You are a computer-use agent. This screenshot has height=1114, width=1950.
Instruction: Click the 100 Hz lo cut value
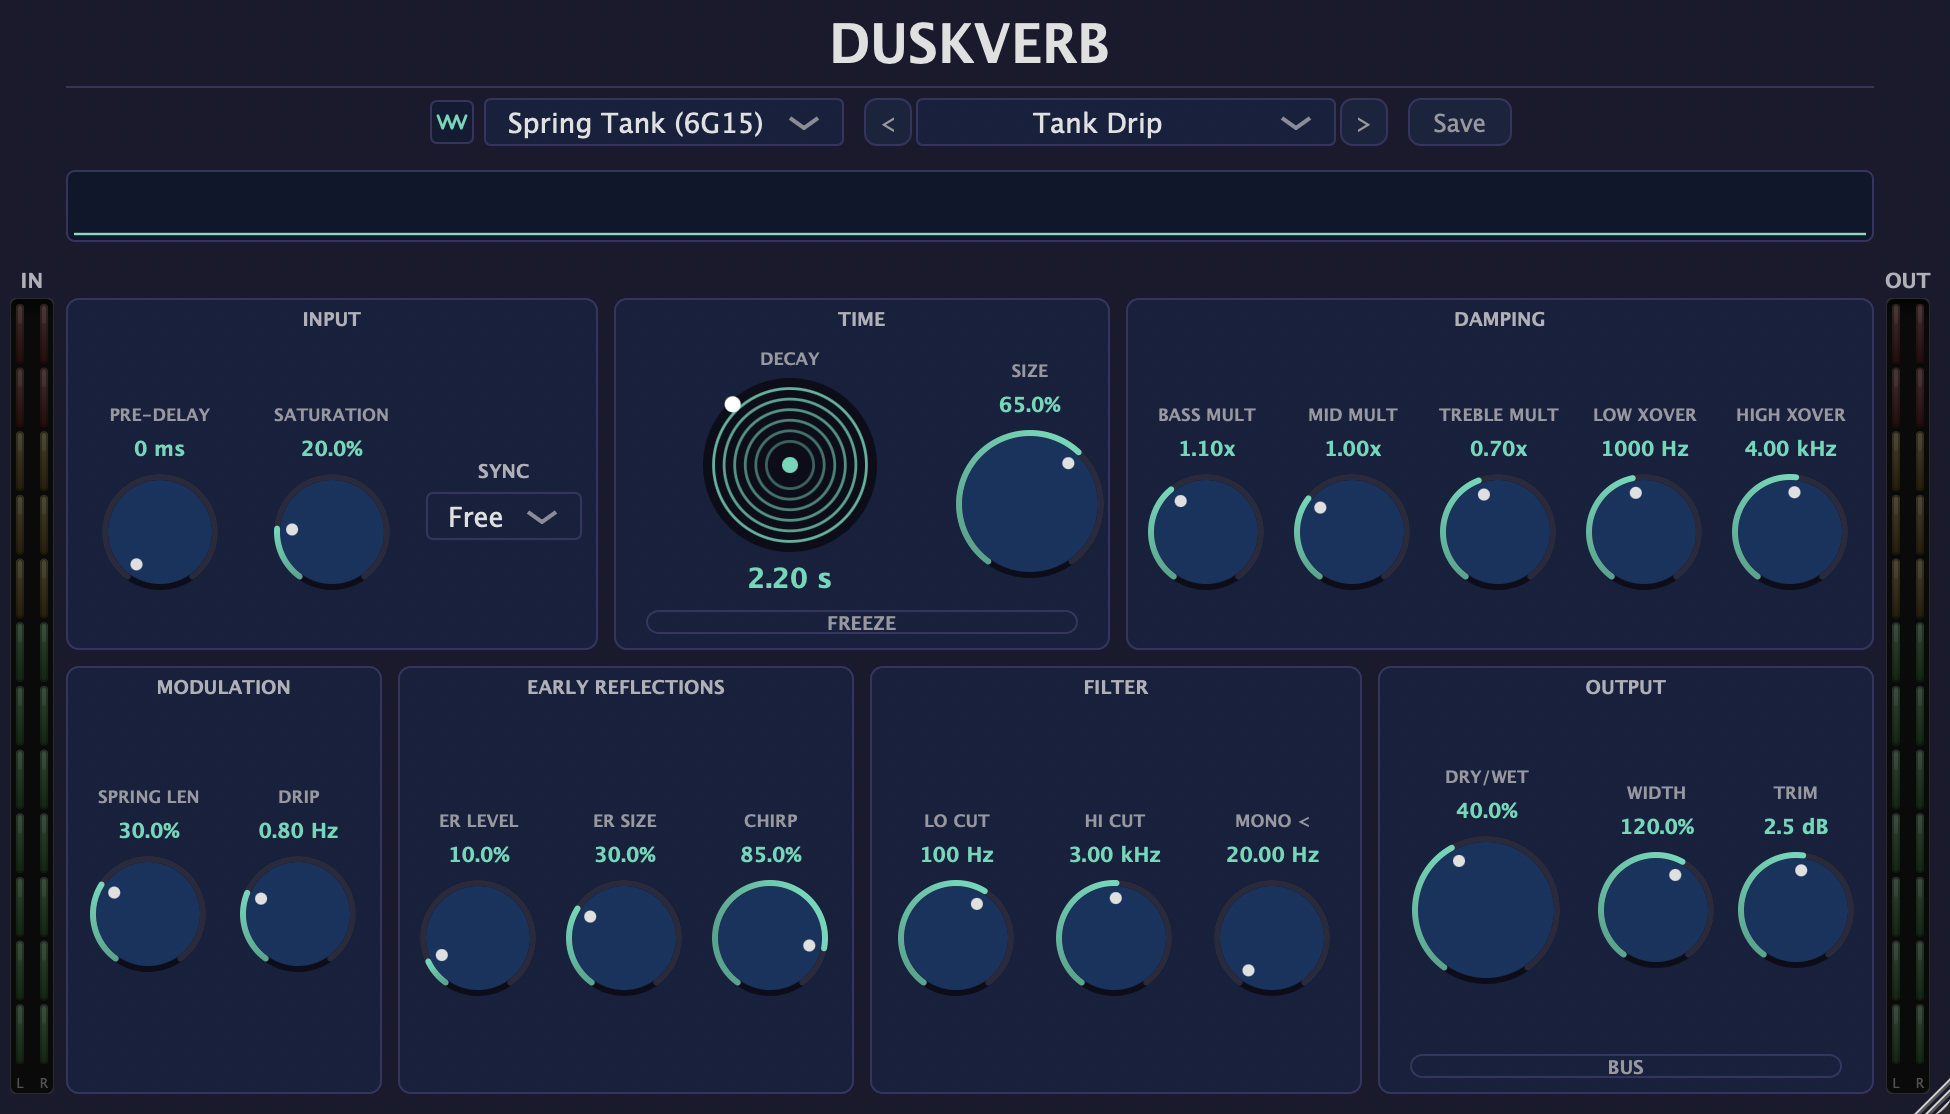click(x=957, y=854)
